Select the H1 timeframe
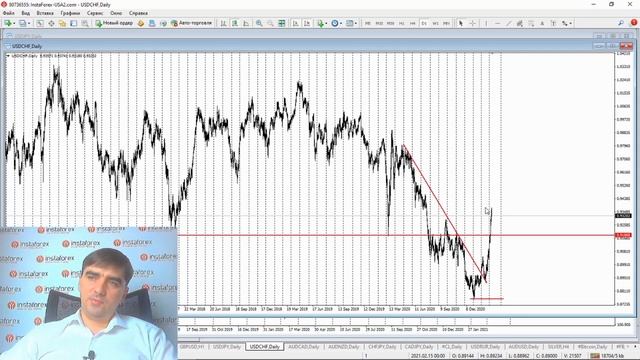This screenshot has width=640, height=360. point(402,23)
